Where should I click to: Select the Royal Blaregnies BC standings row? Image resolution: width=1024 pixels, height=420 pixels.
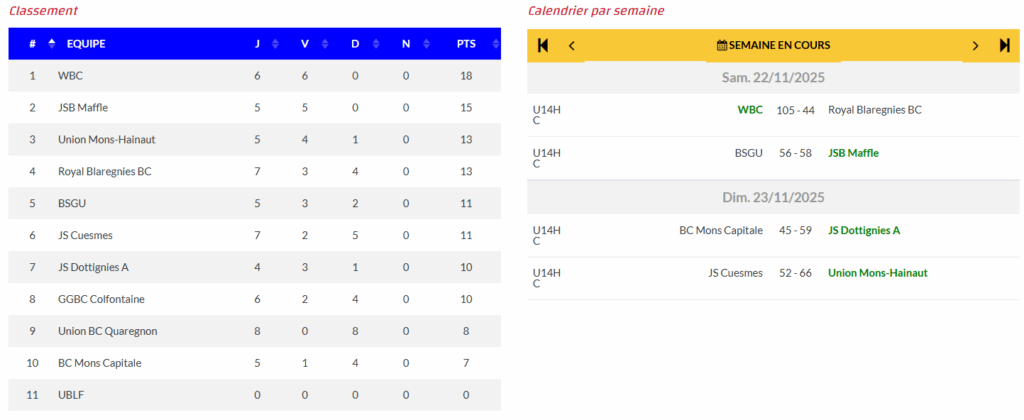point(105,172)
